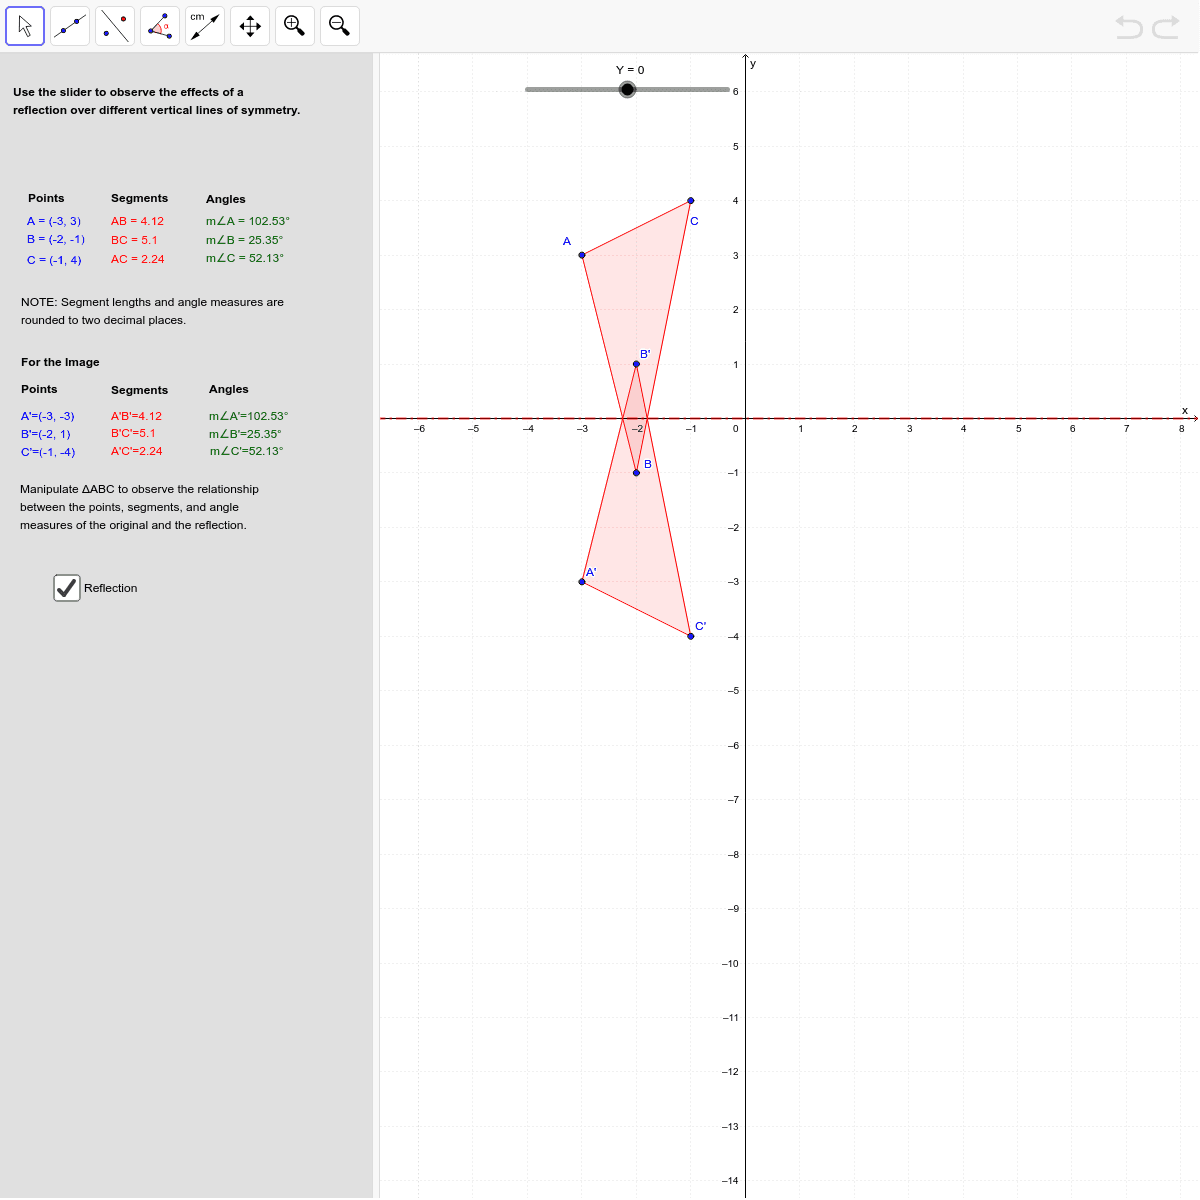
Task: Click the Zoom Out tool
Action: point(340,26)
